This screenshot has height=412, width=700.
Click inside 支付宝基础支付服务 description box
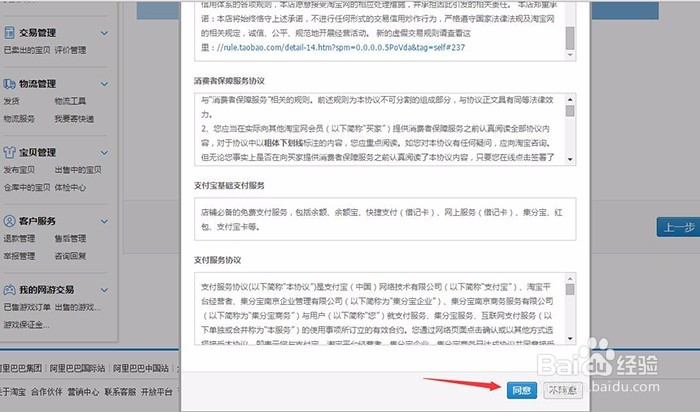pyautogui.click(x=385, y=219)
